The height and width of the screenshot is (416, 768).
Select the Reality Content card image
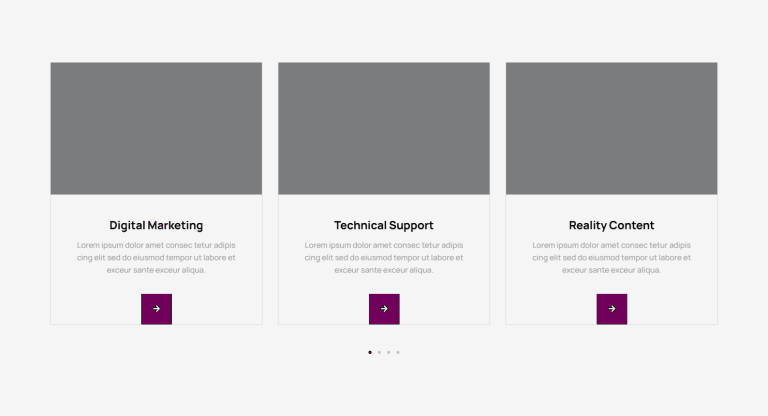612,128
